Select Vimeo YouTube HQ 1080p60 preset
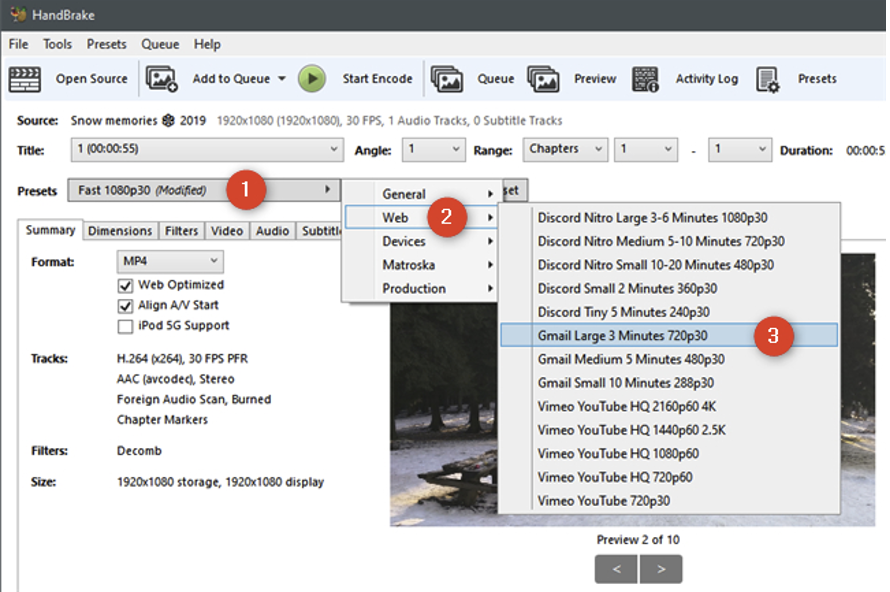This screenshot has width=890, height=592. 669,454
